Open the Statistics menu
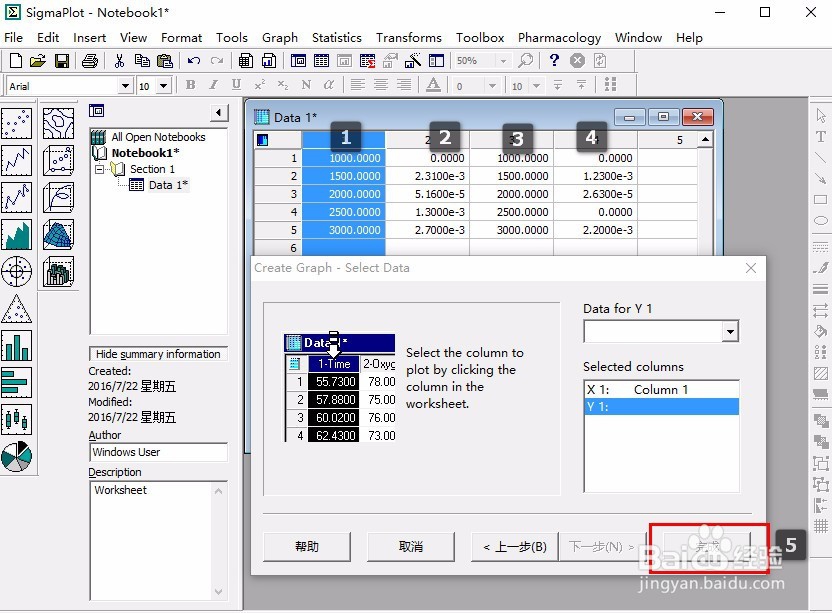 coord(336,38)
